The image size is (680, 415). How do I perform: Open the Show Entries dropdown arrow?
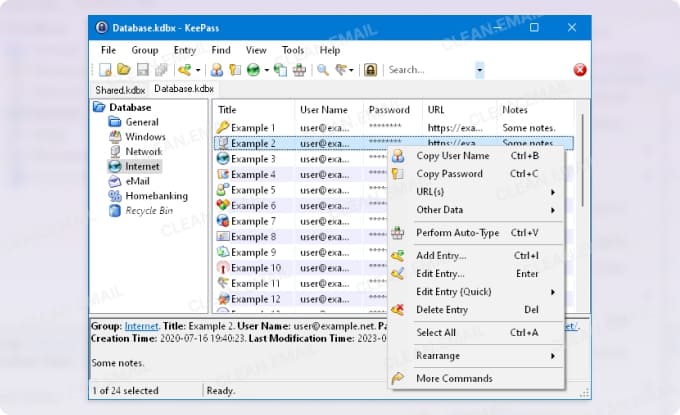click(x=351, y=70)
